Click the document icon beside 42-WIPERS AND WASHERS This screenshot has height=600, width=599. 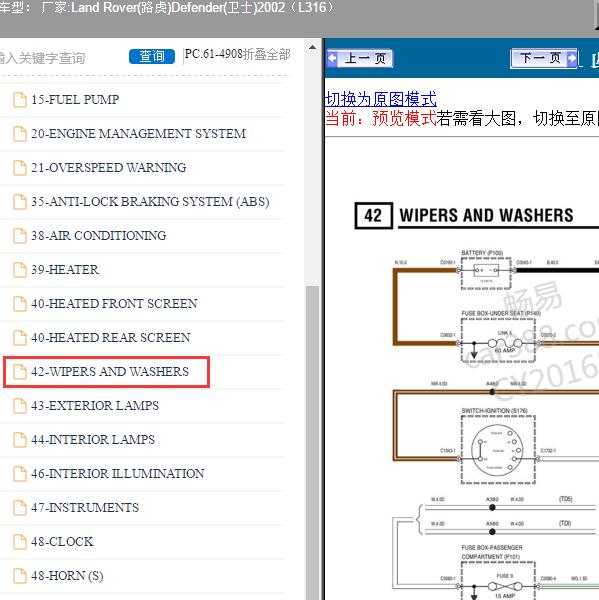pyautogui.click(x=20, y=372)
